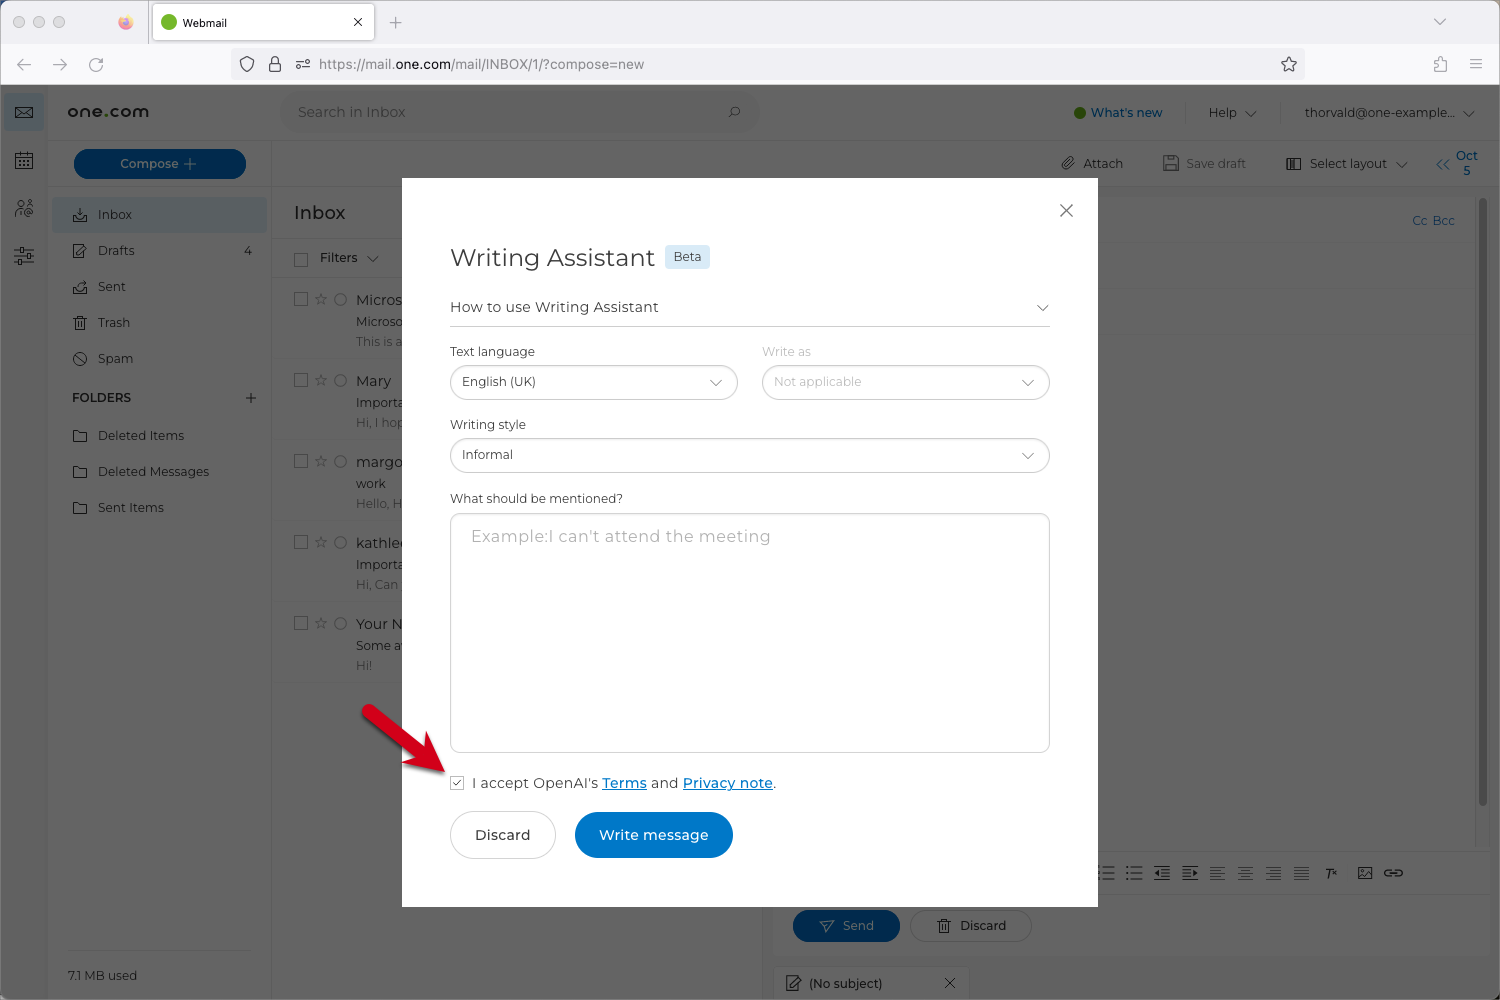
Task: Select the checkbox next to Mary's email
Action: click(x=301, y=380)
